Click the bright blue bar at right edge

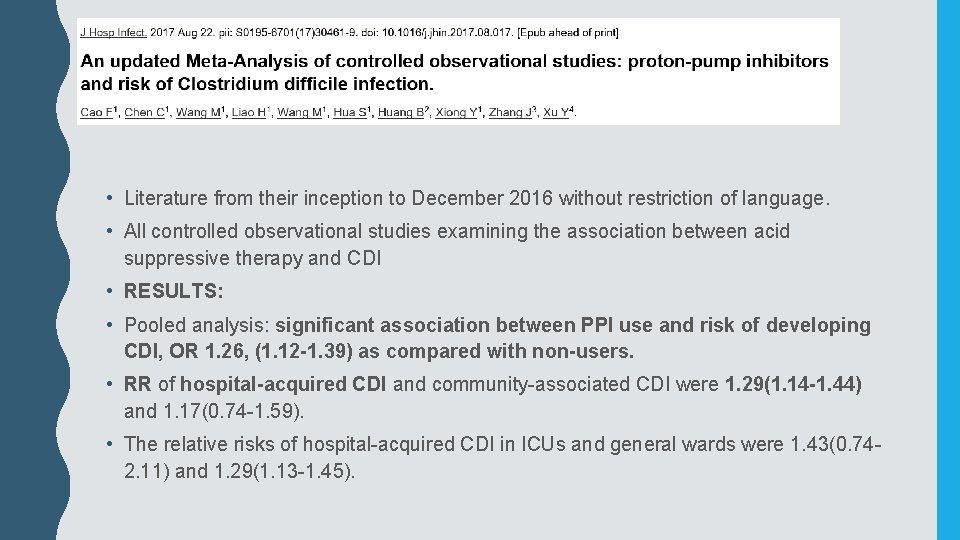coord(947,270)
